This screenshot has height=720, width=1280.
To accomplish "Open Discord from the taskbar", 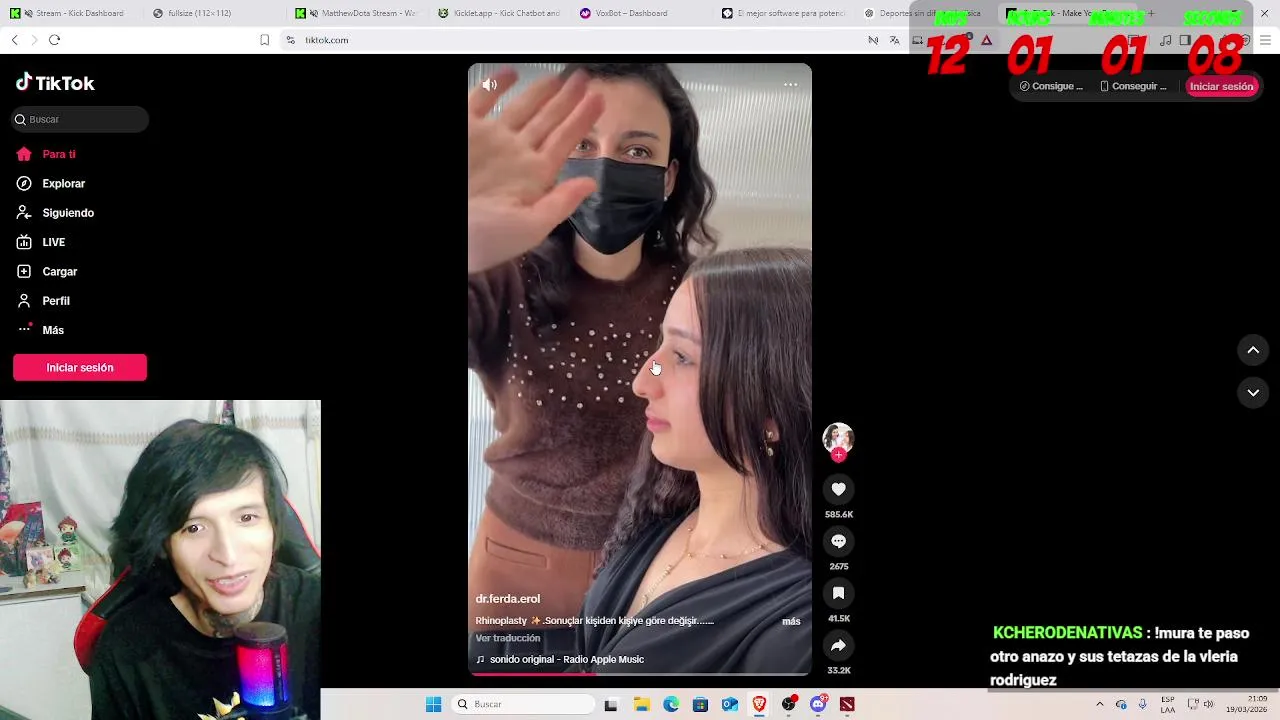I will tap(818, 704).
